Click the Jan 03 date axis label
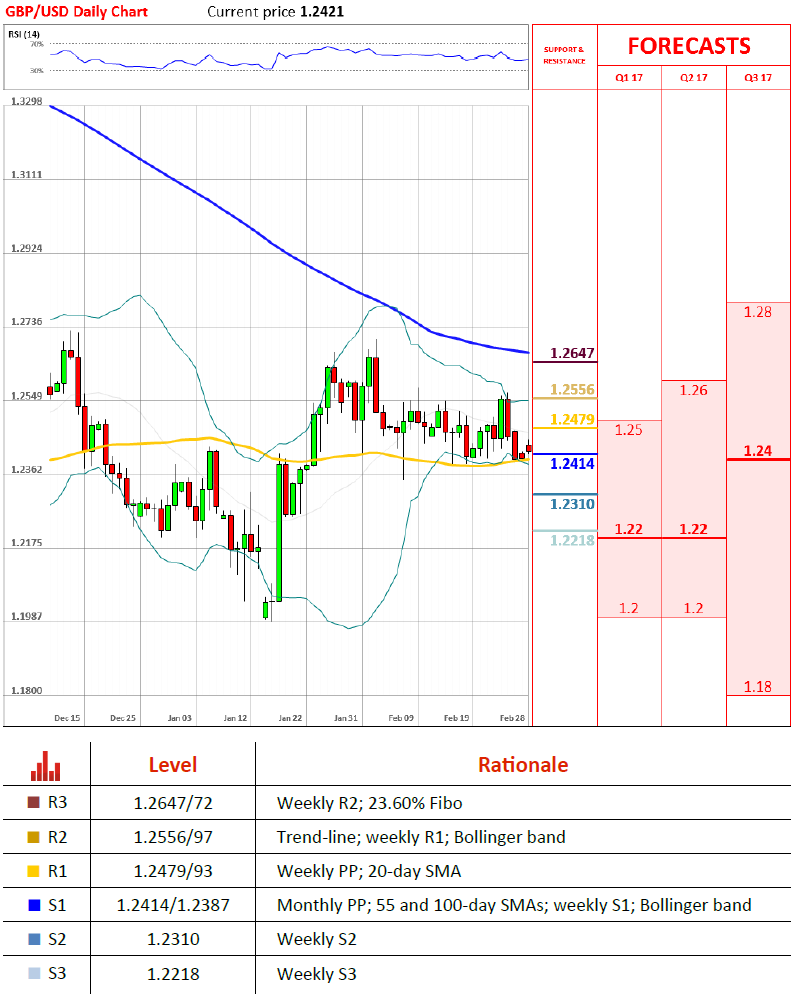 pos(179,718)
